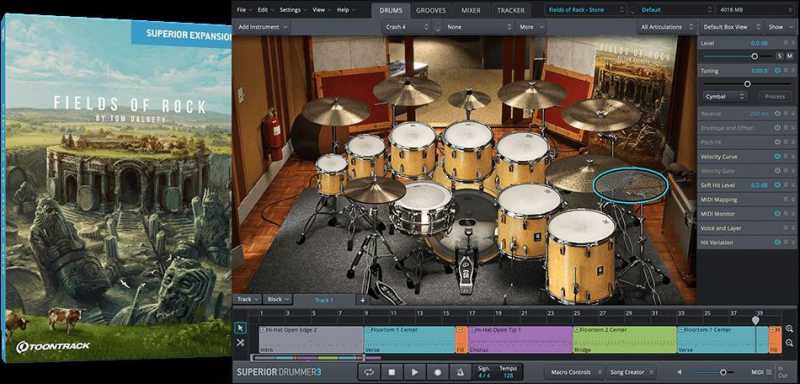Select the green Floortom 2 Center bridge block
The image size is (800, 384).
624,340
